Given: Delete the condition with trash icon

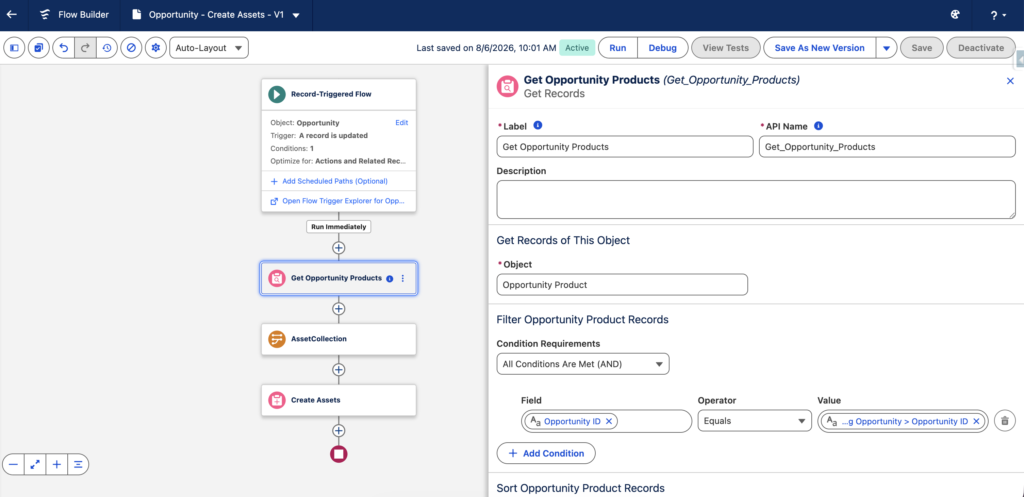Looking at the screenshot, I should tap(1005, 421).
